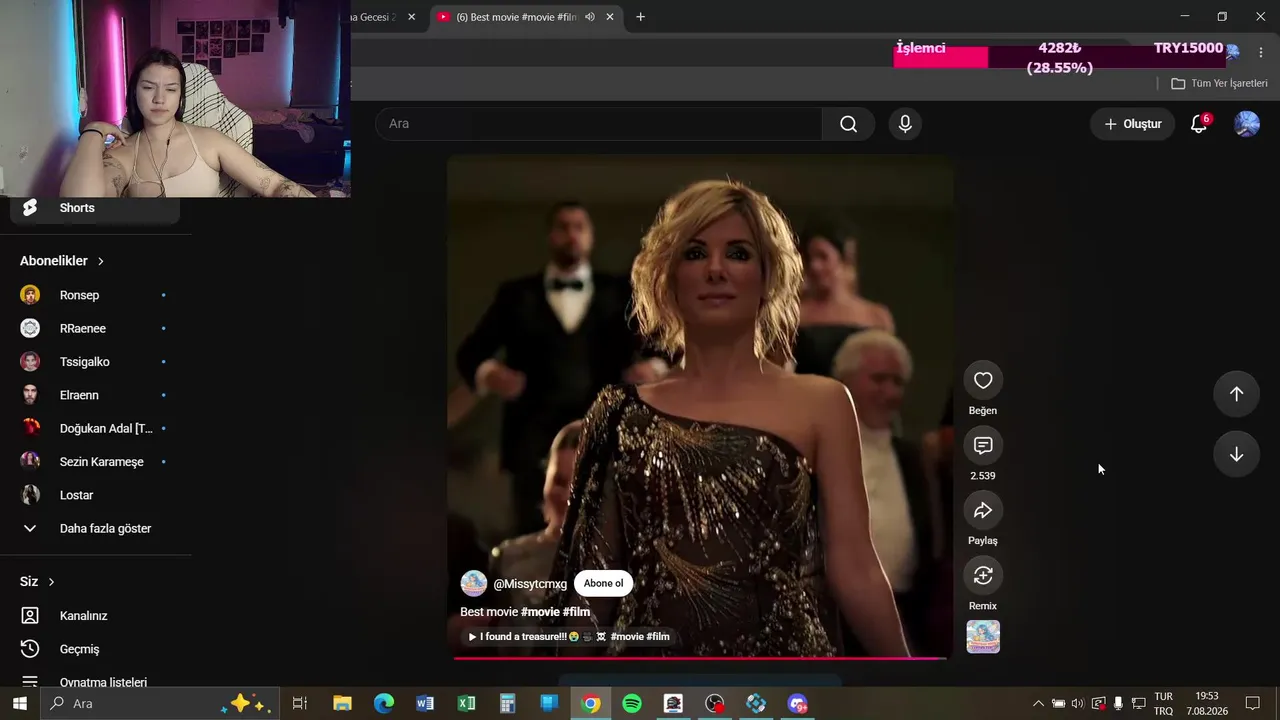Open Shorts in the sidebar
The width and height of the screenshot is (1280, 720).
(95, 208)
